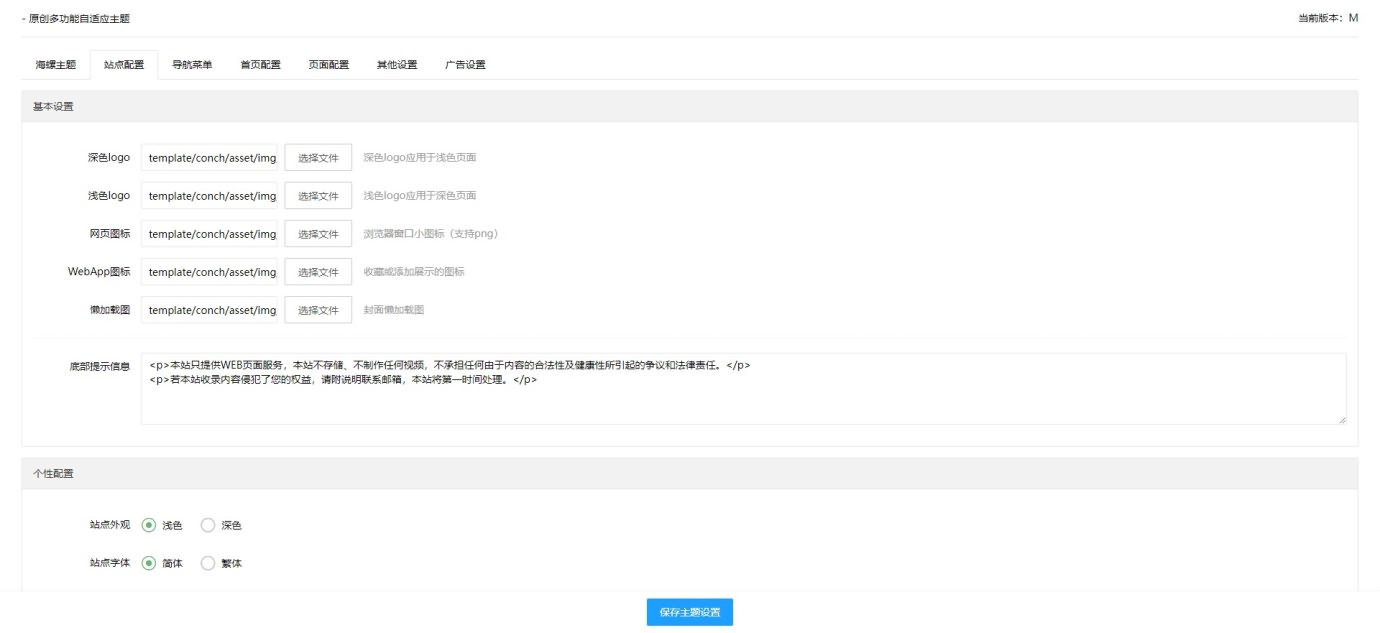Grab the 底部提示信息 textarea resize handle

1341,420
